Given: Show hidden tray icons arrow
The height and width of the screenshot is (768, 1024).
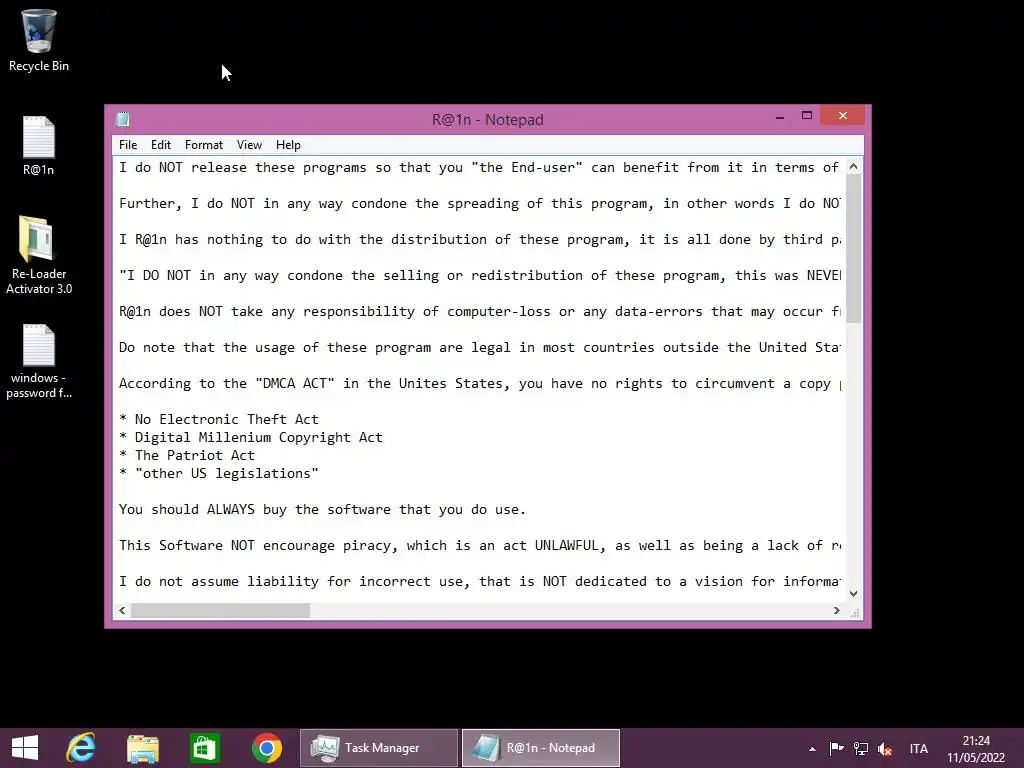Looking at the screenshot, I should tap(812, 749).
